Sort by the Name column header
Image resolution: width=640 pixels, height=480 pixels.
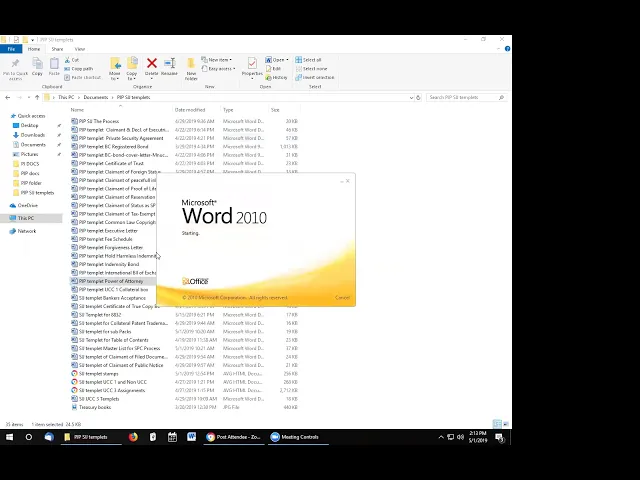coord(77,110)
